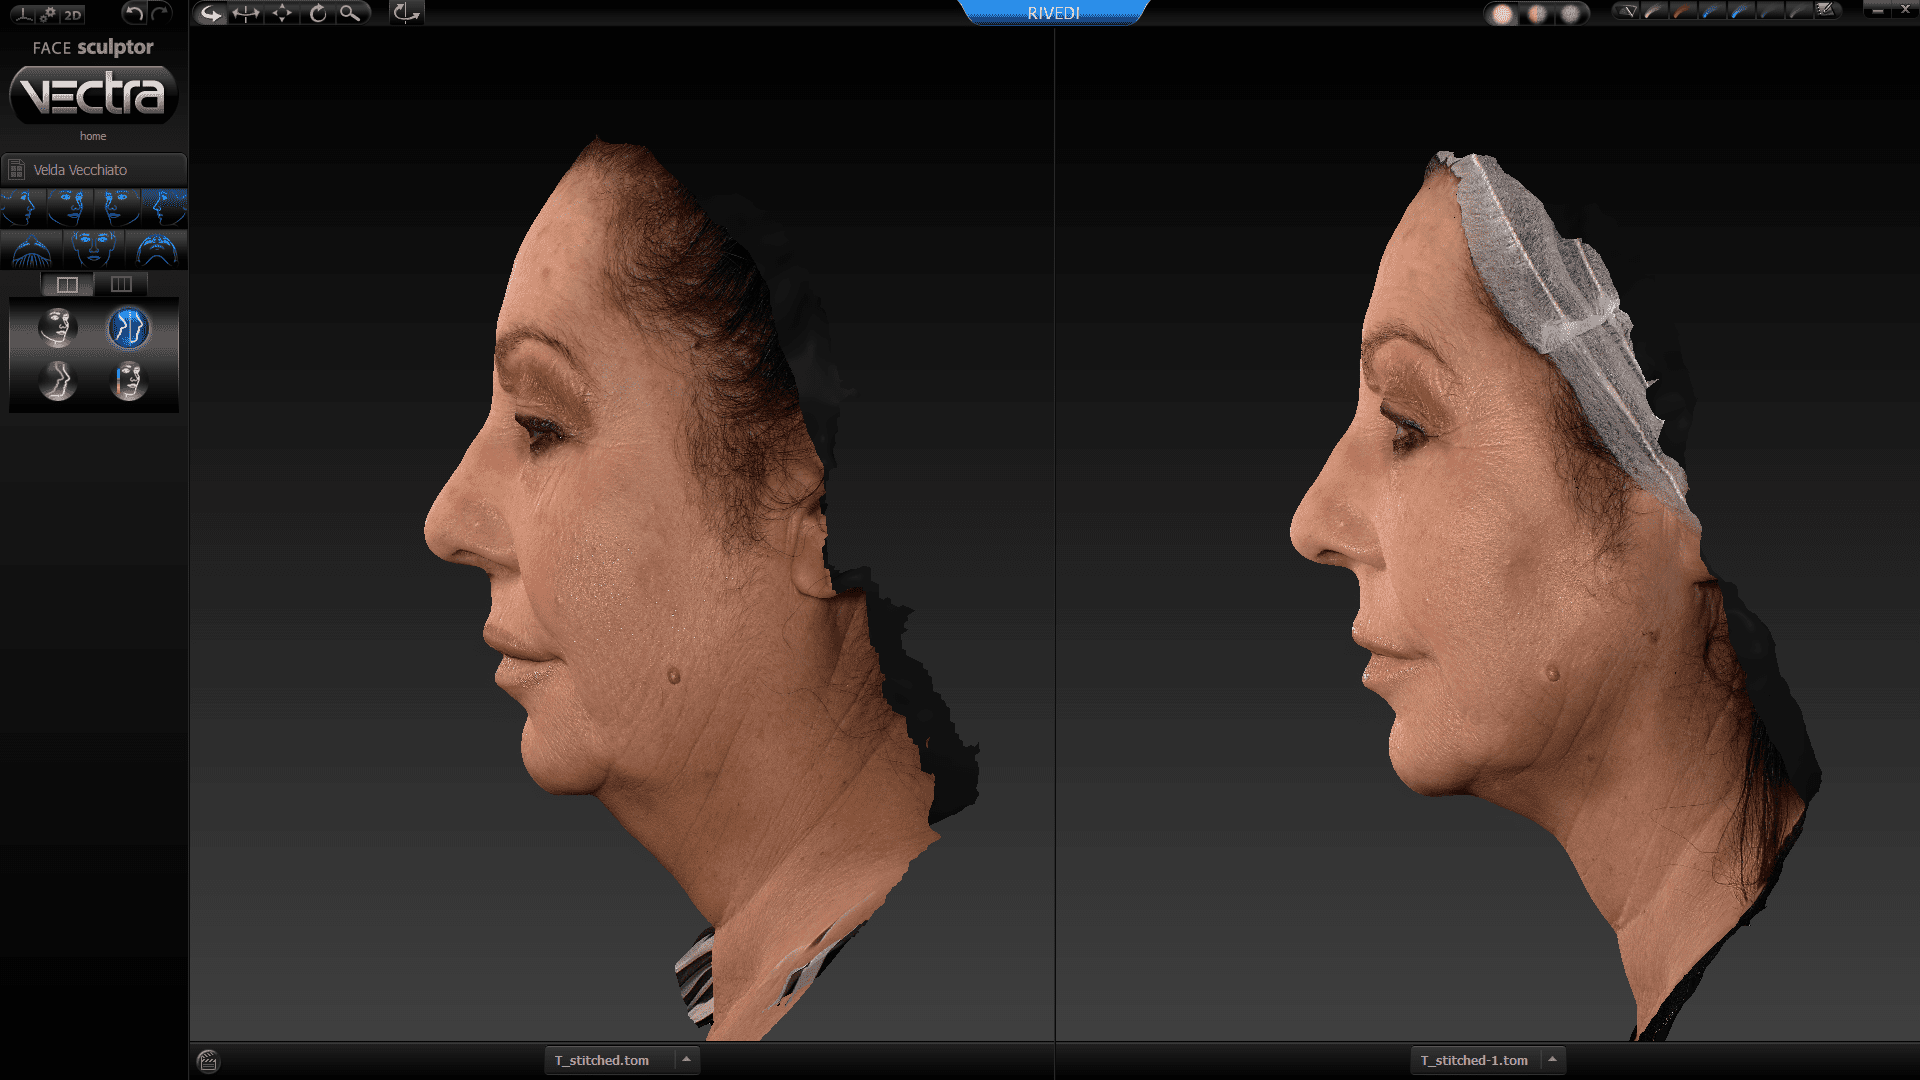Viewport: 1920px width, 1080px height.
Task: Select the frontal face view
Action: (x=94, y=249)
